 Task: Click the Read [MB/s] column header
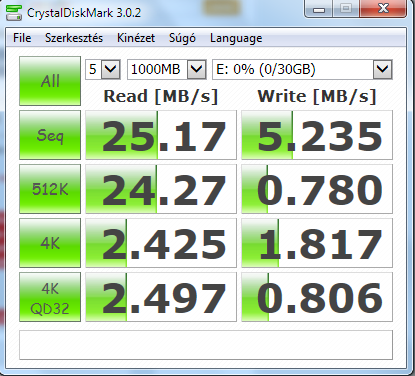click(161, 96)
